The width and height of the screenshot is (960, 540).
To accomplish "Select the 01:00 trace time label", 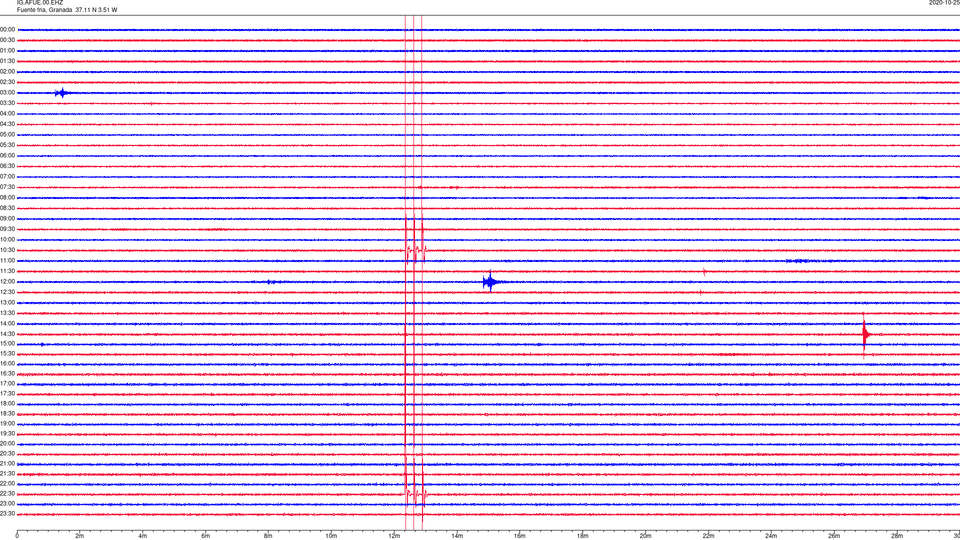I will tap(8, 50).
